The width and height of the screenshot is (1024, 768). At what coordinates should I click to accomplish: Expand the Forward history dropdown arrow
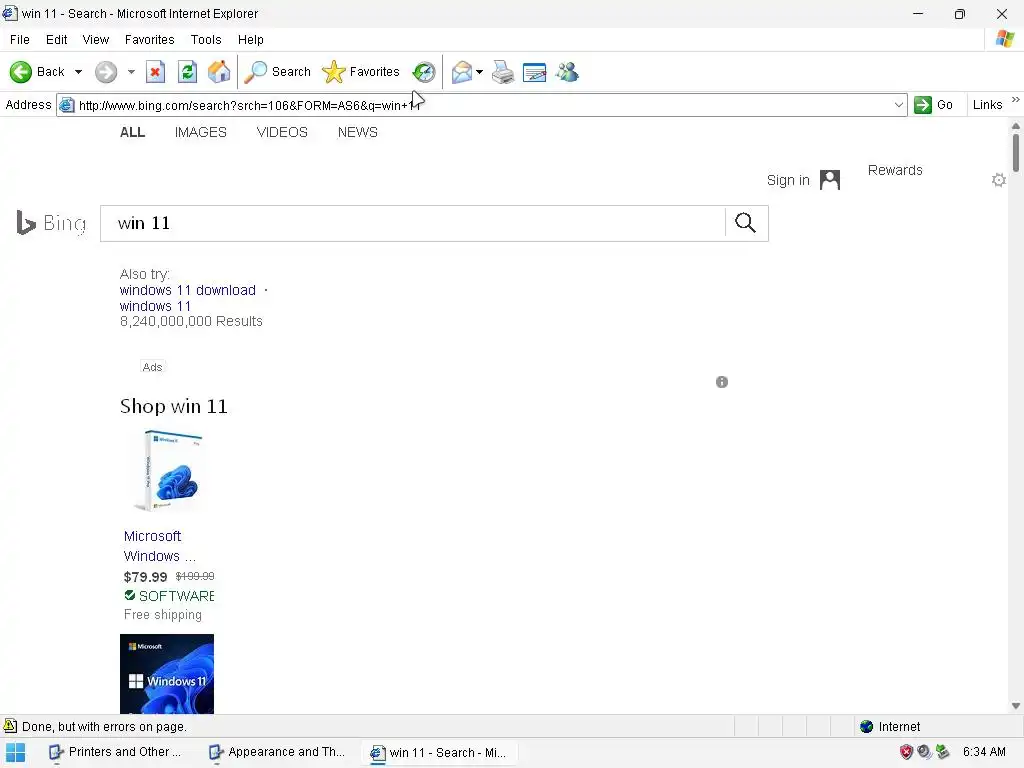[x=131, y=72]
